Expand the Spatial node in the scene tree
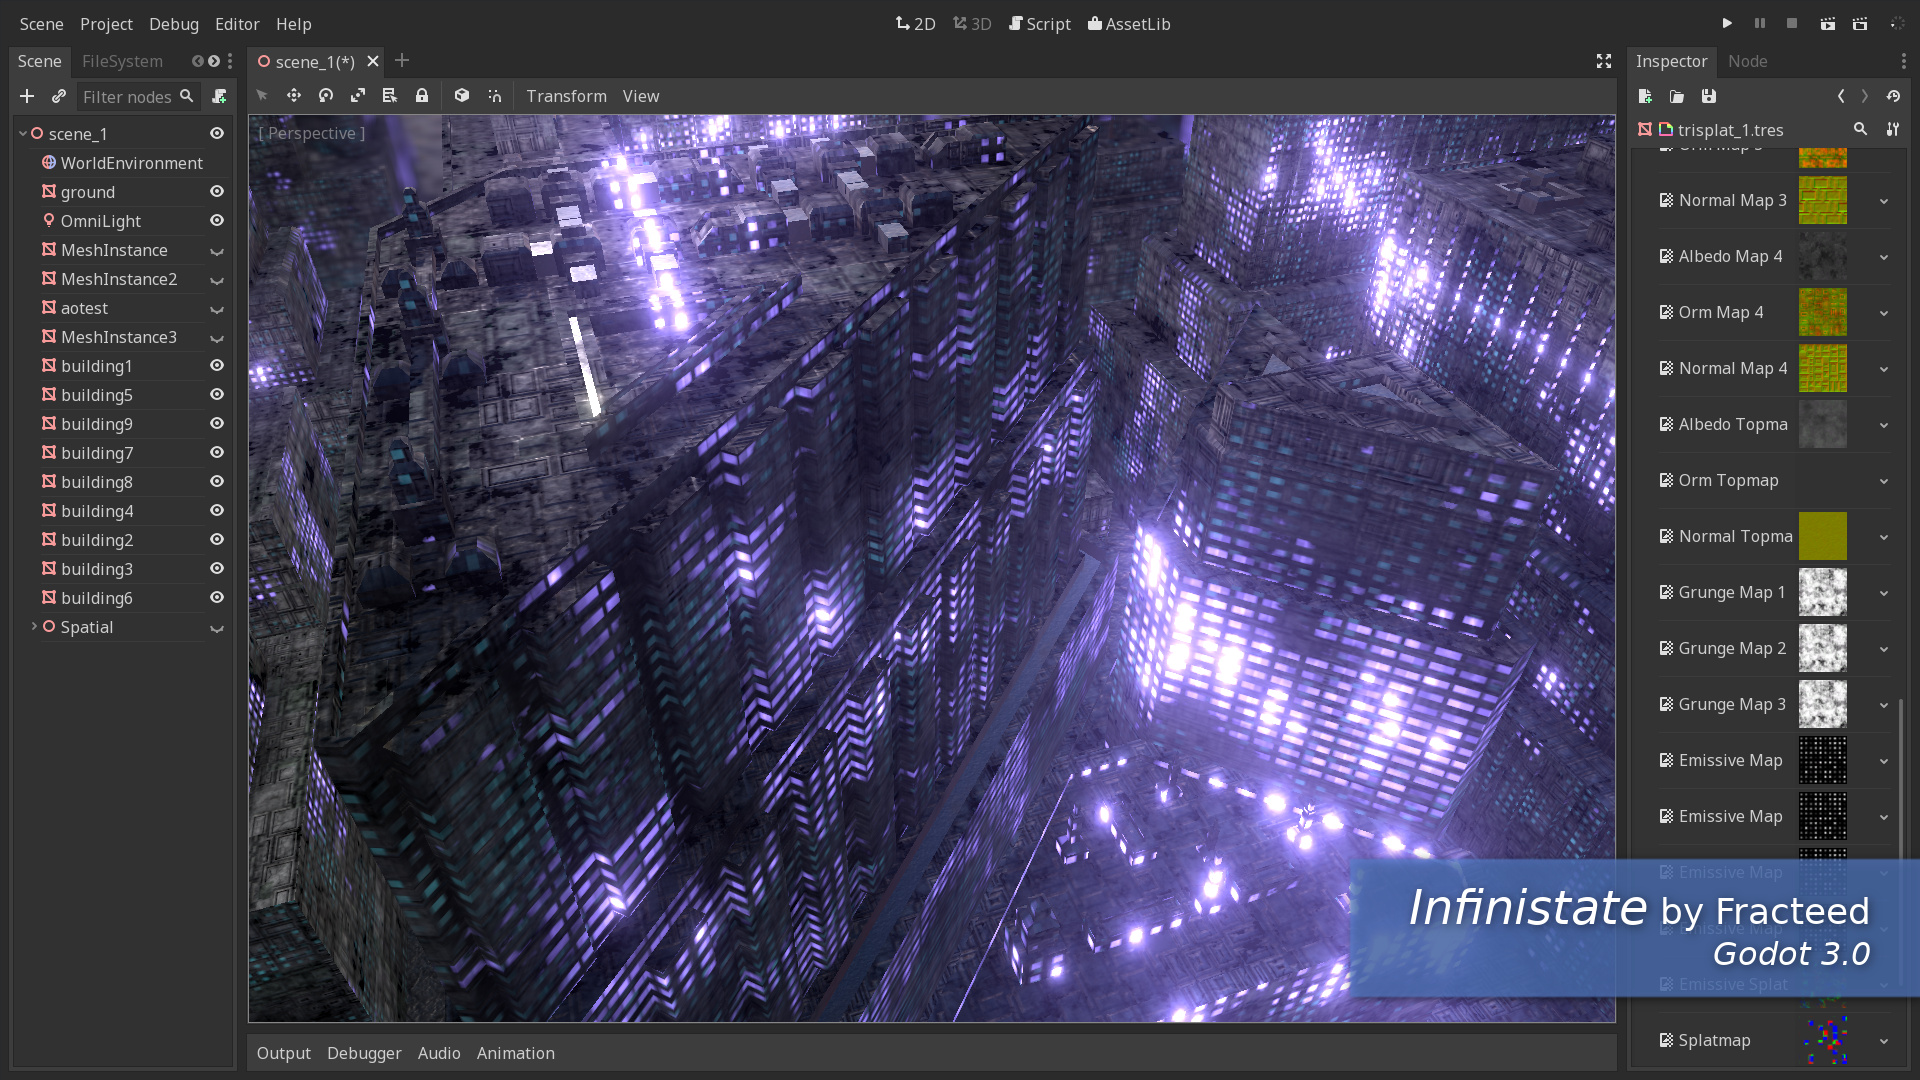The height and width of the screenshot is (1080, 1920). [x=34, y=627]
